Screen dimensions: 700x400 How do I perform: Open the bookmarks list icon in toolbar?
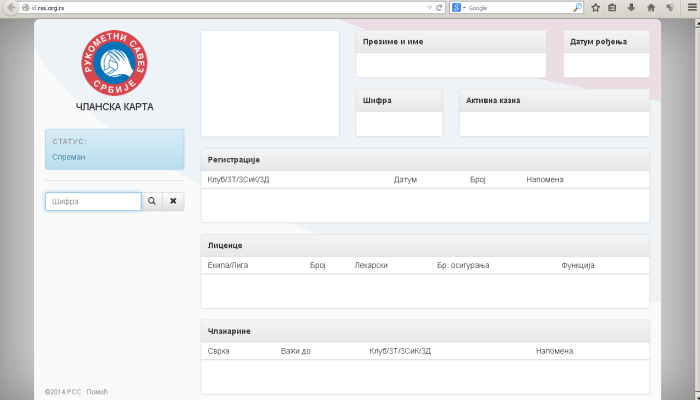point(611,7)
